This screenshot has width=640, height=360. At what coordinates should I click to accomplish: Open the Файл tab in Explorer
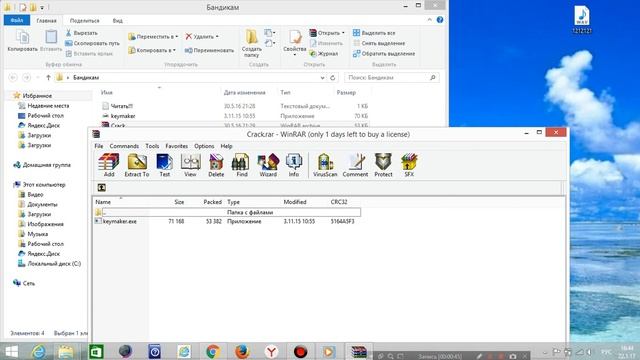pos(17,20)
